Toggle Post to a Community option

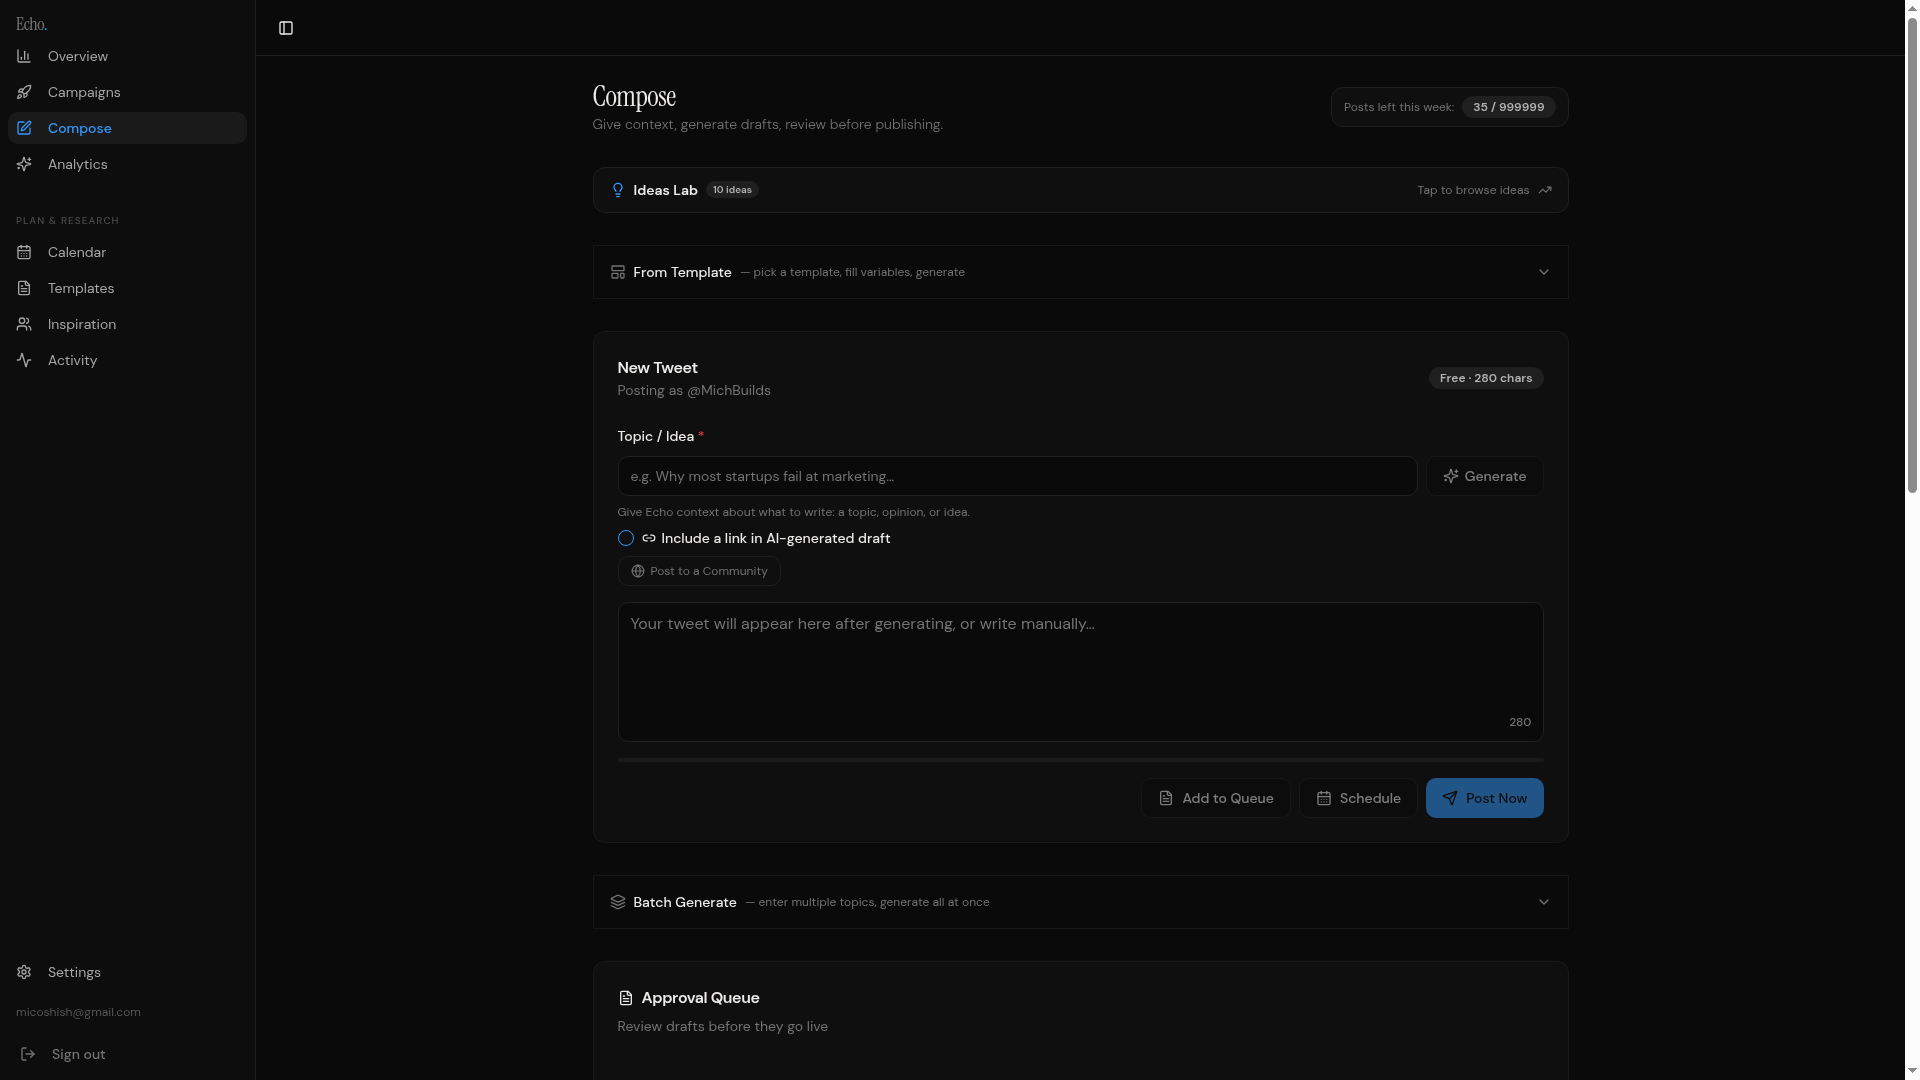coord(699,571)
